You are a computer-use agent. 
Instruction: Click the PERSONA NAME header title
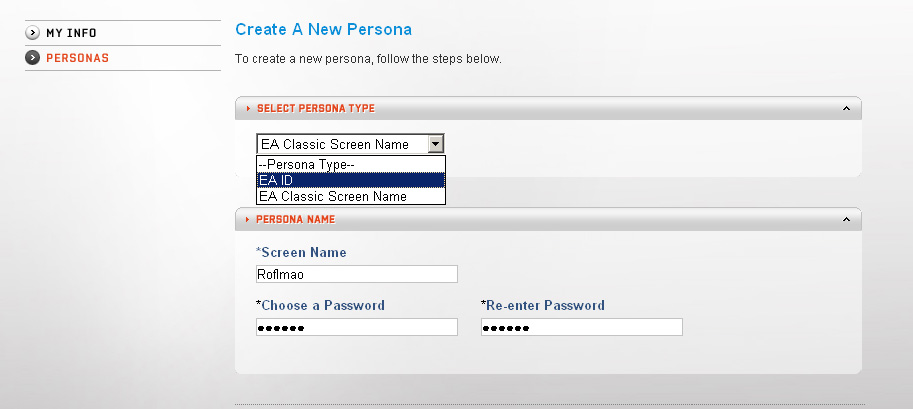pos(295,219)
